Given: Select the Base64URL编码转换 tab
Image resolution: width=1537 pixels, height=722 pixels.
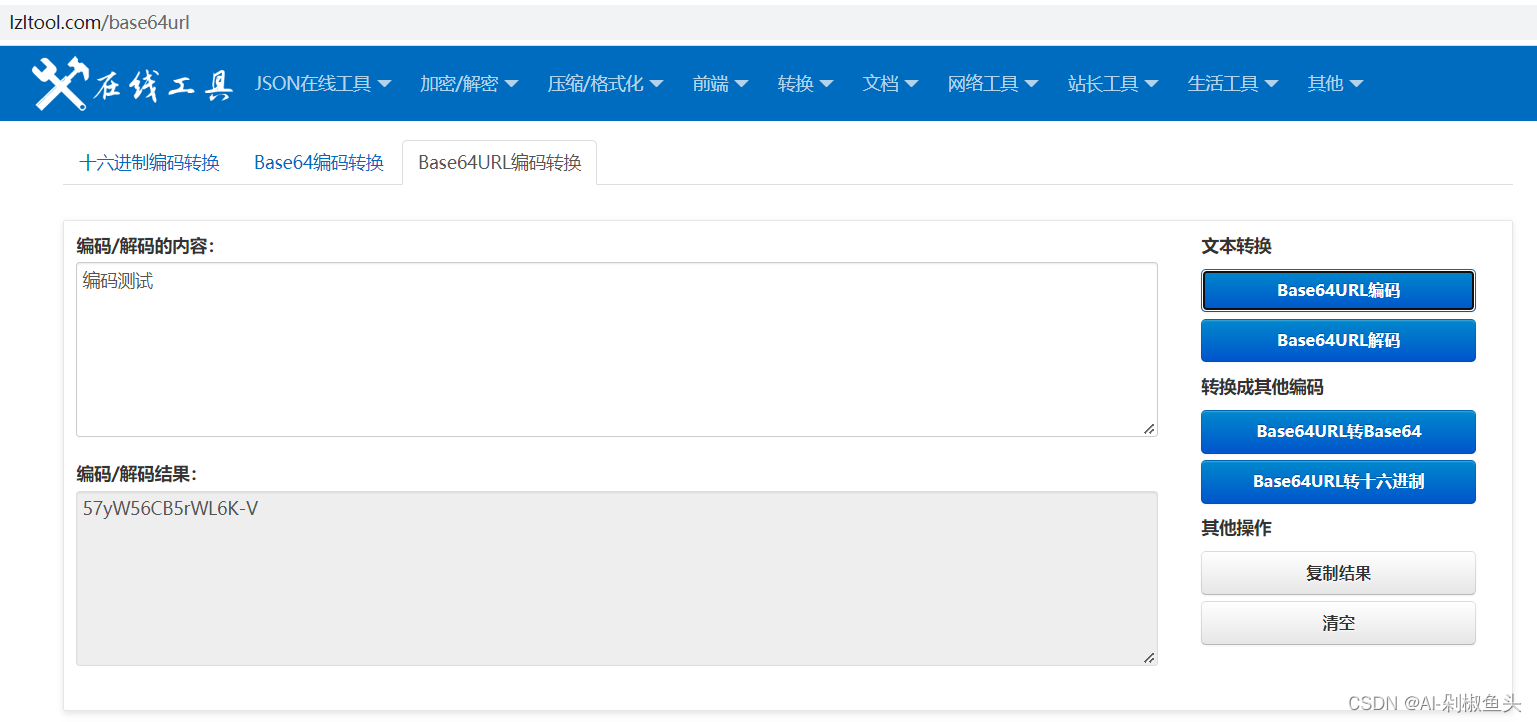Looking at the screenshot, I should [x=499, y=162].
